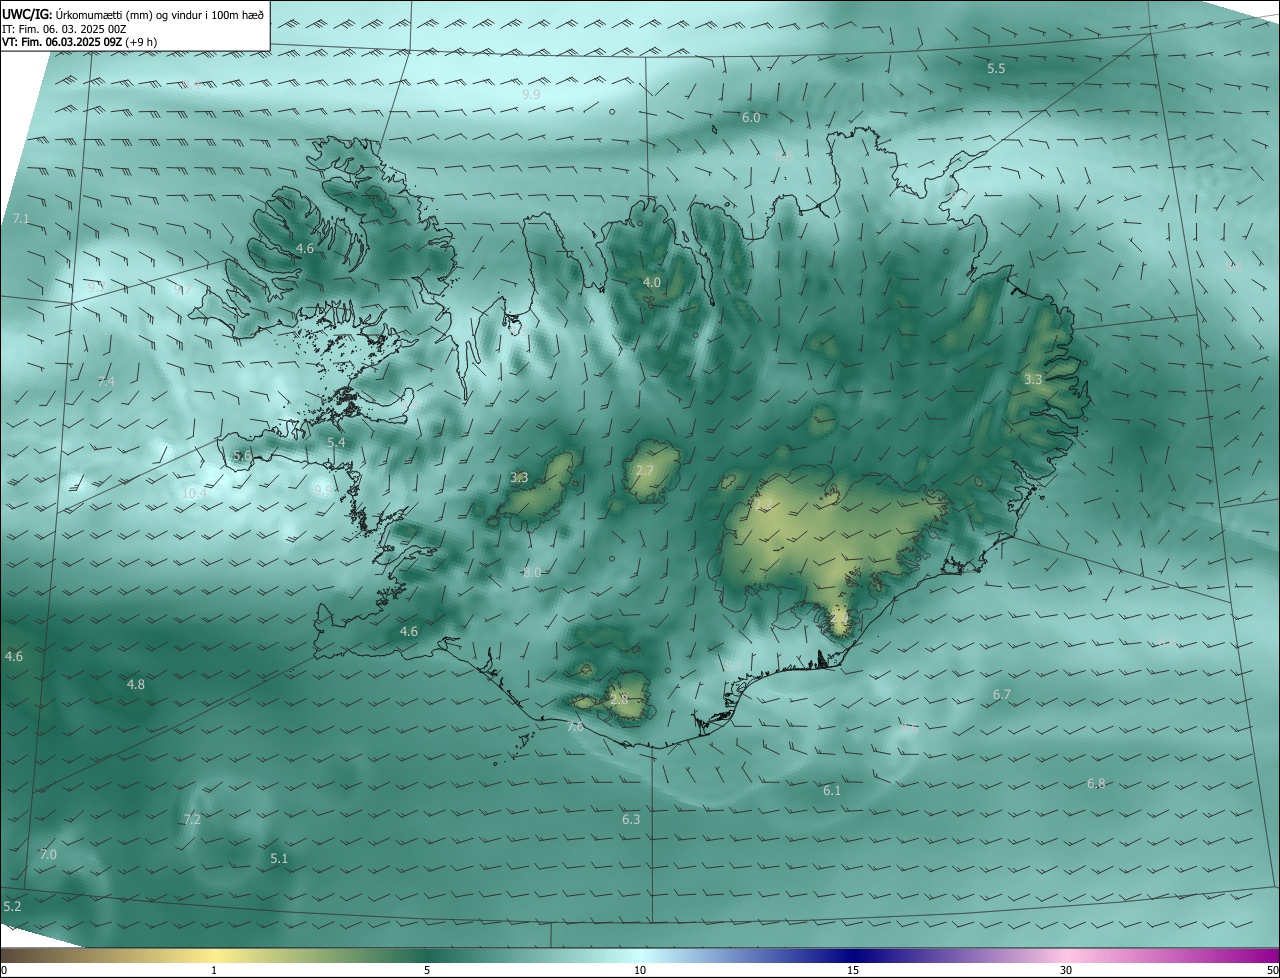The height and width of the screenshot is (978, 1280).
Task: Click the 5.2 value label on the map
Action: click(x=12, y=907)
